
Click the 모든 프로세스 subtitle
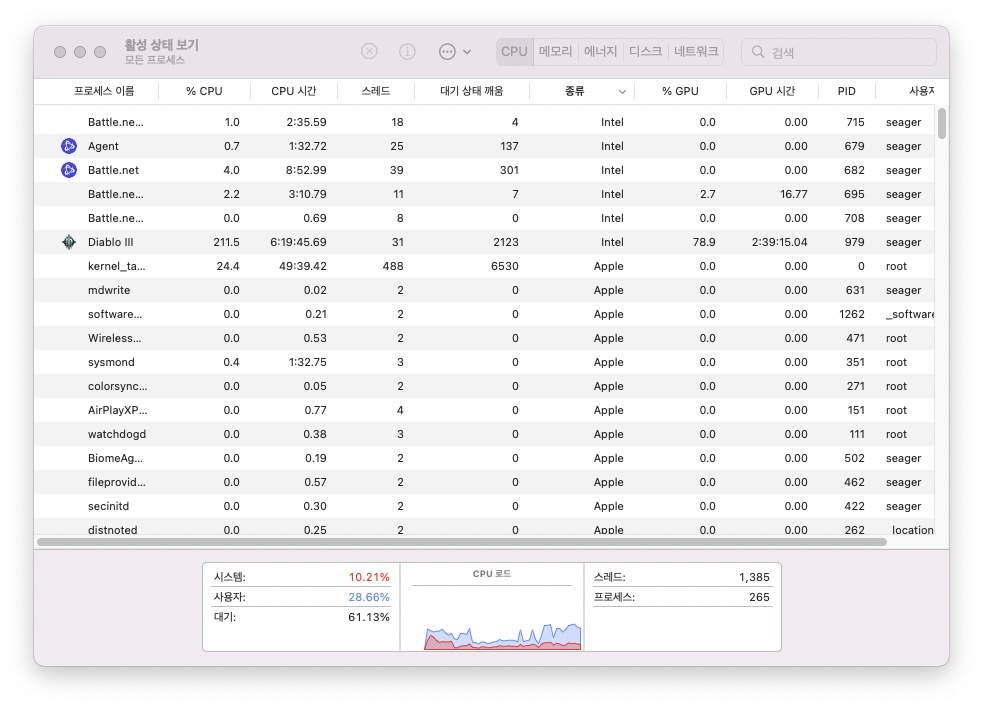[x=154, y=60]
